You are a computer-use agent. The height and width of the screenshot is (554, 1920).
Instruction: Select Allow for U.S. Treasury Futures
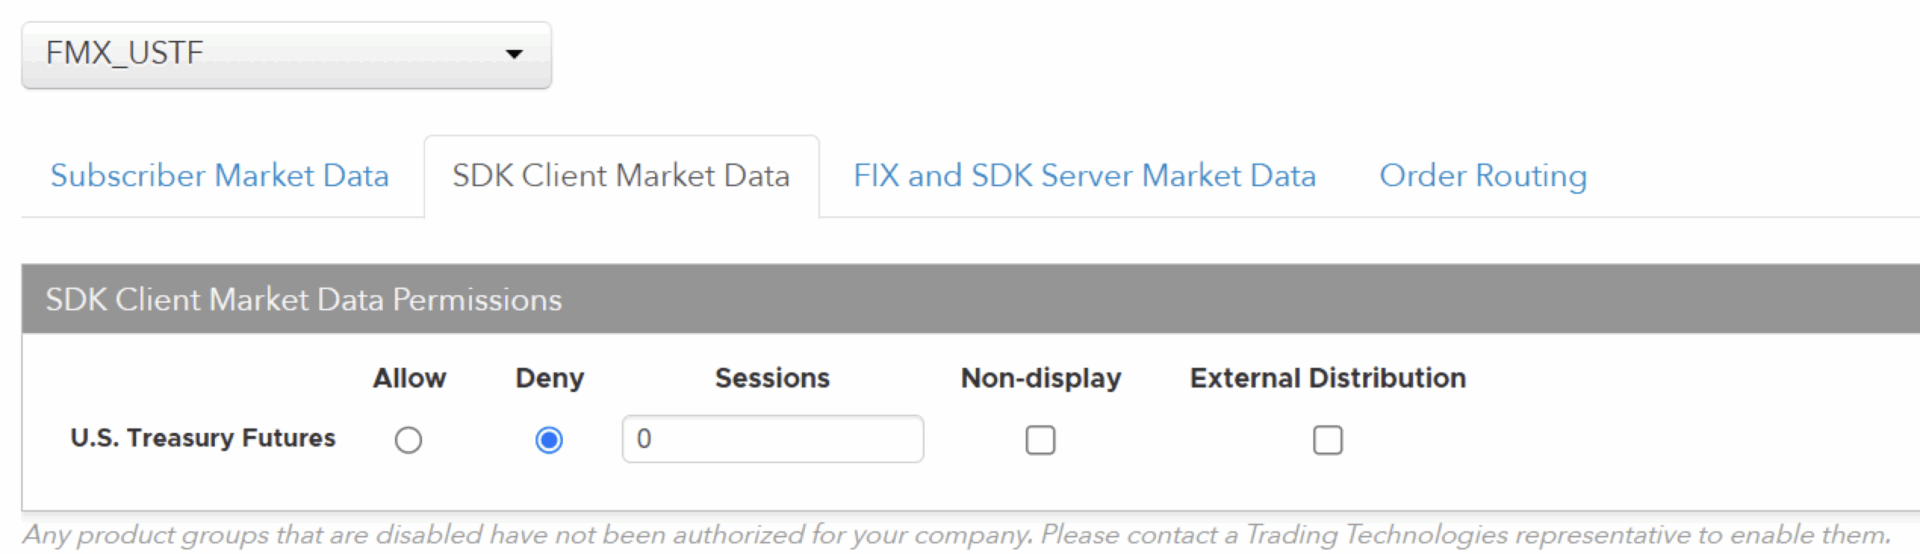[408, 440]
